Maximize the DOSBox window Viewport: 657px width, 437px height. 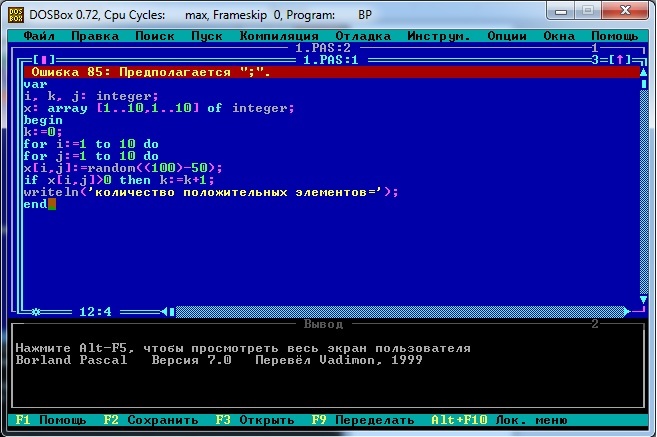tap(587, 10)
